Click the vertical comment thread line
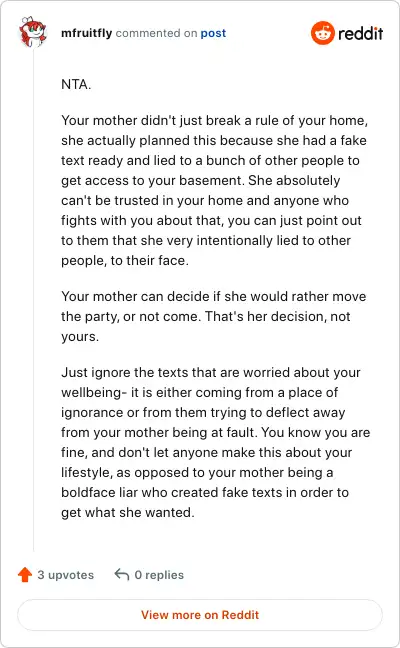Viewport: 400px width, 648px height. (x=33, y=300)
